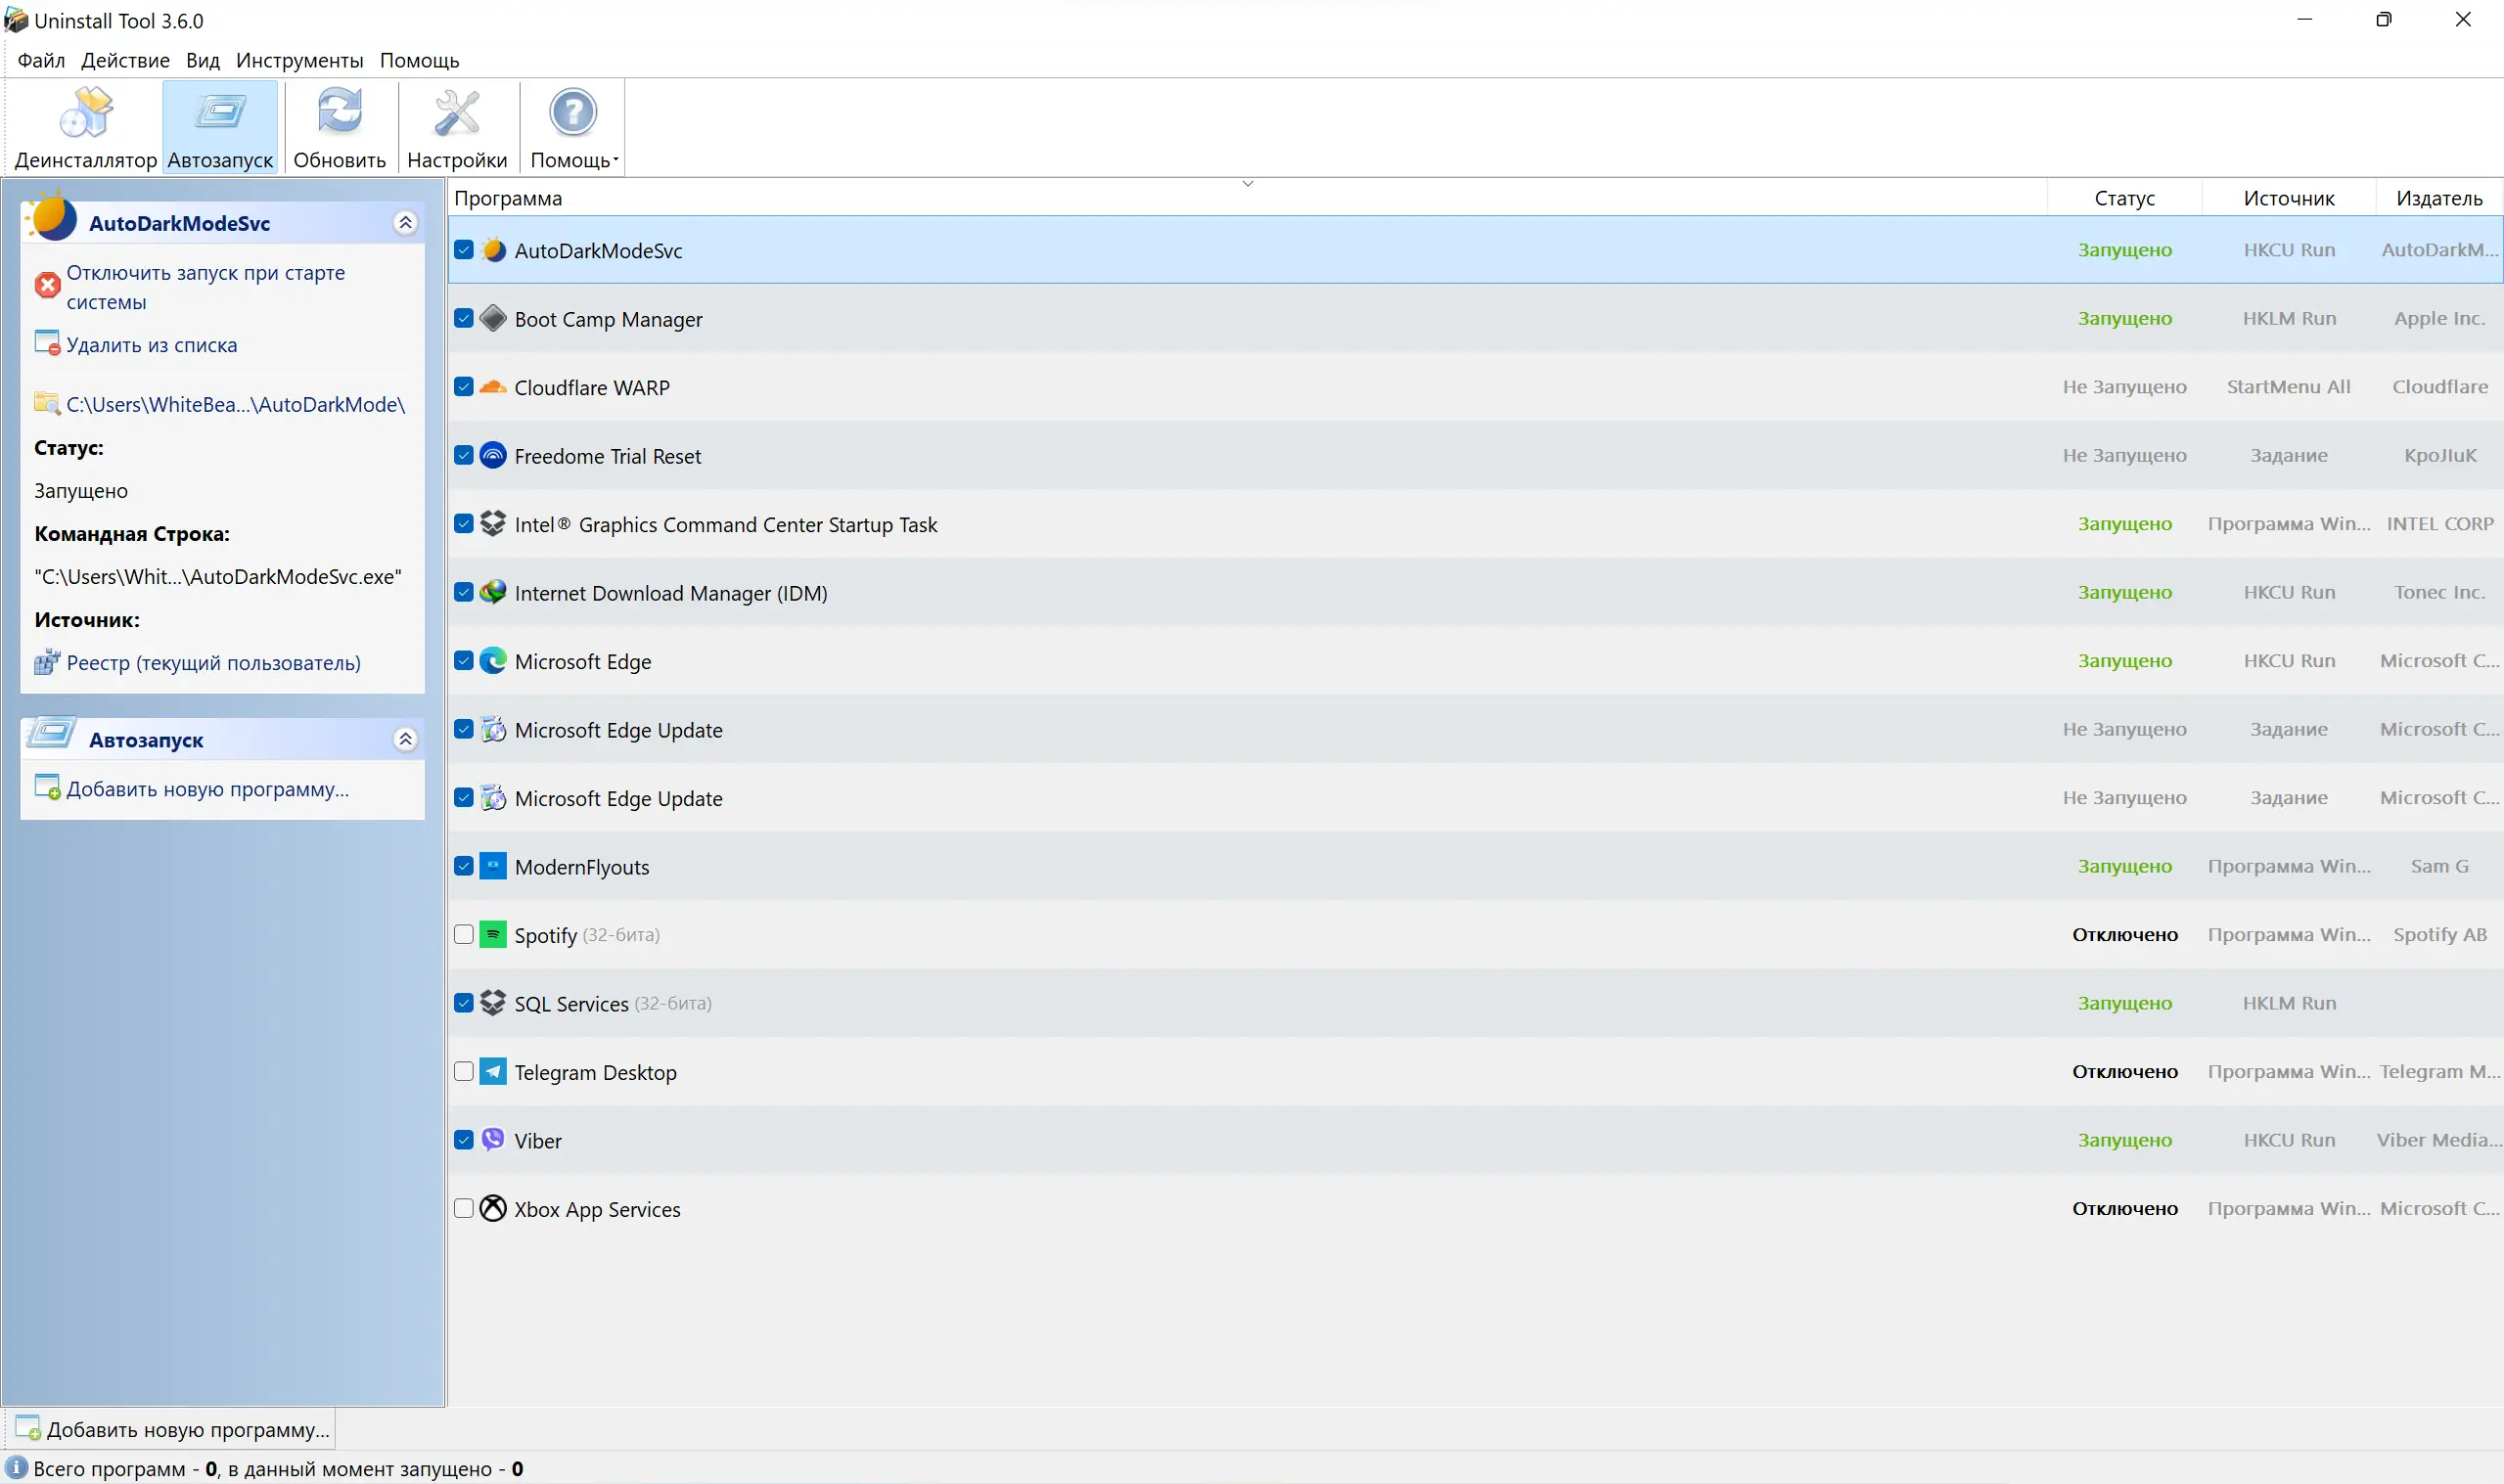This screenshot has width=2504, height=1484.
Task: Click the Spotify green icon in list
Action: pos(493,934)
